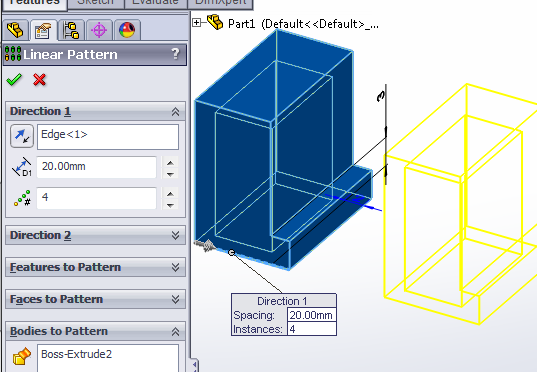Click the Part1 icon in flyout tree
This screenshot has width=537, height=372.
click(215, 22)
